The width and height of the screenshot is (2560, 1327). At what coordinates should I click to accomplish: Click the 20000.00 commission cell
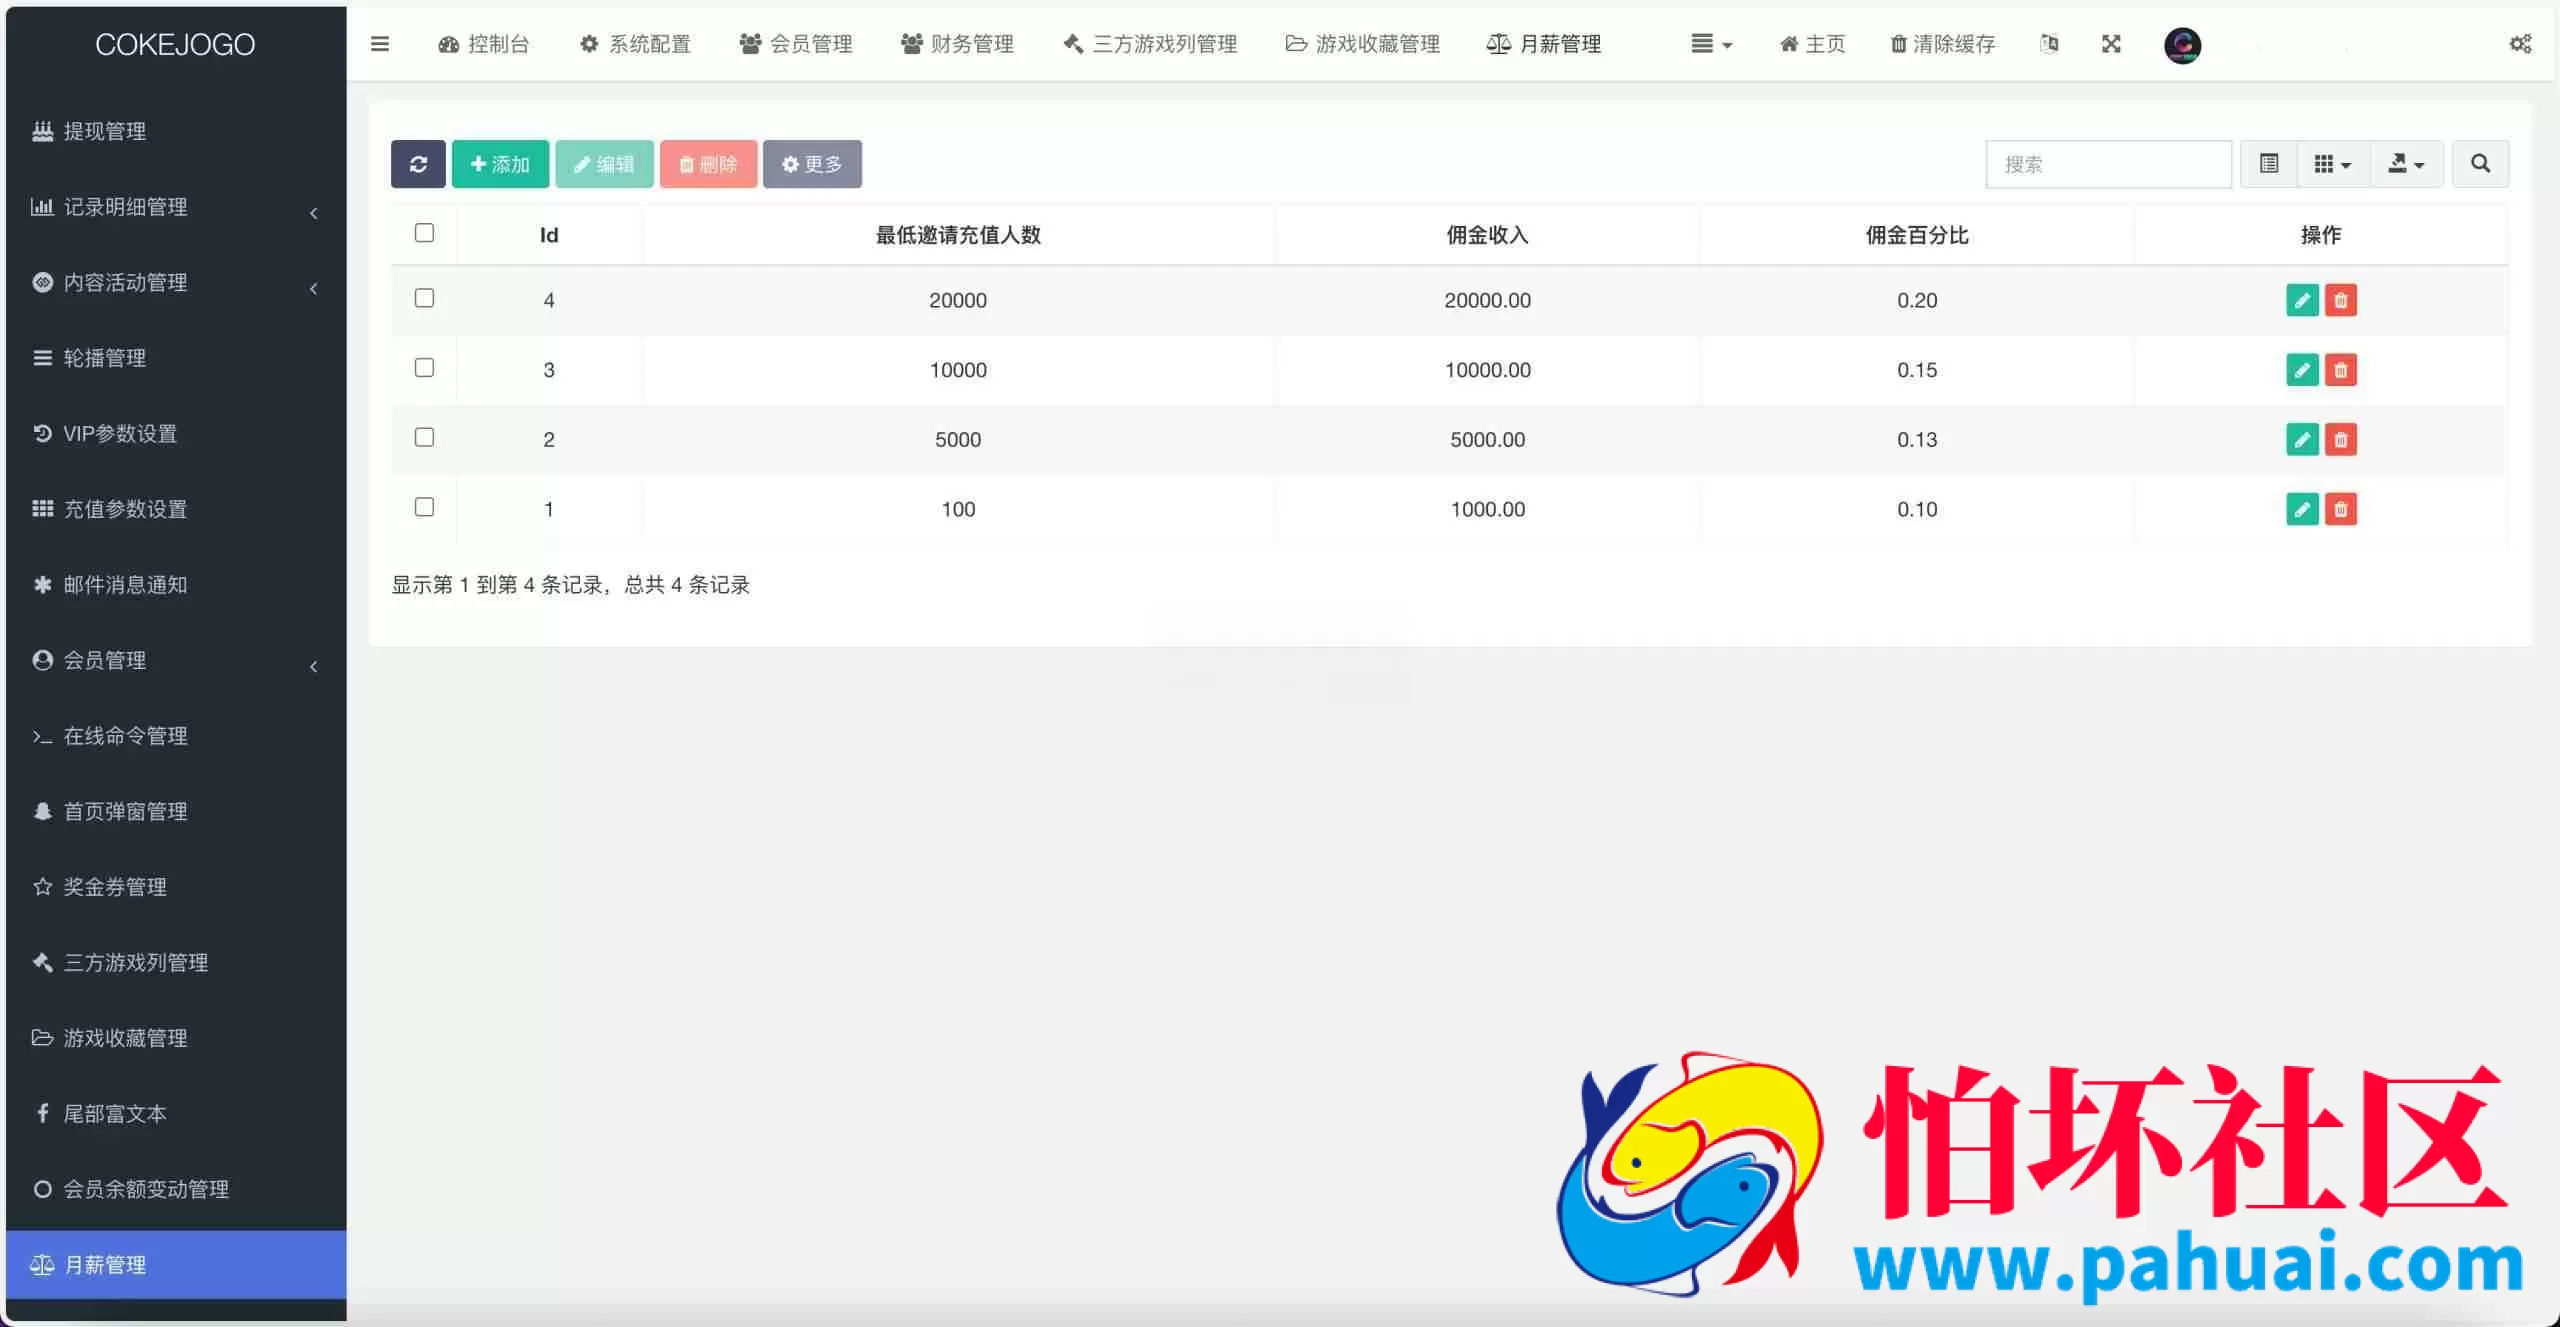pos(1488,300)
